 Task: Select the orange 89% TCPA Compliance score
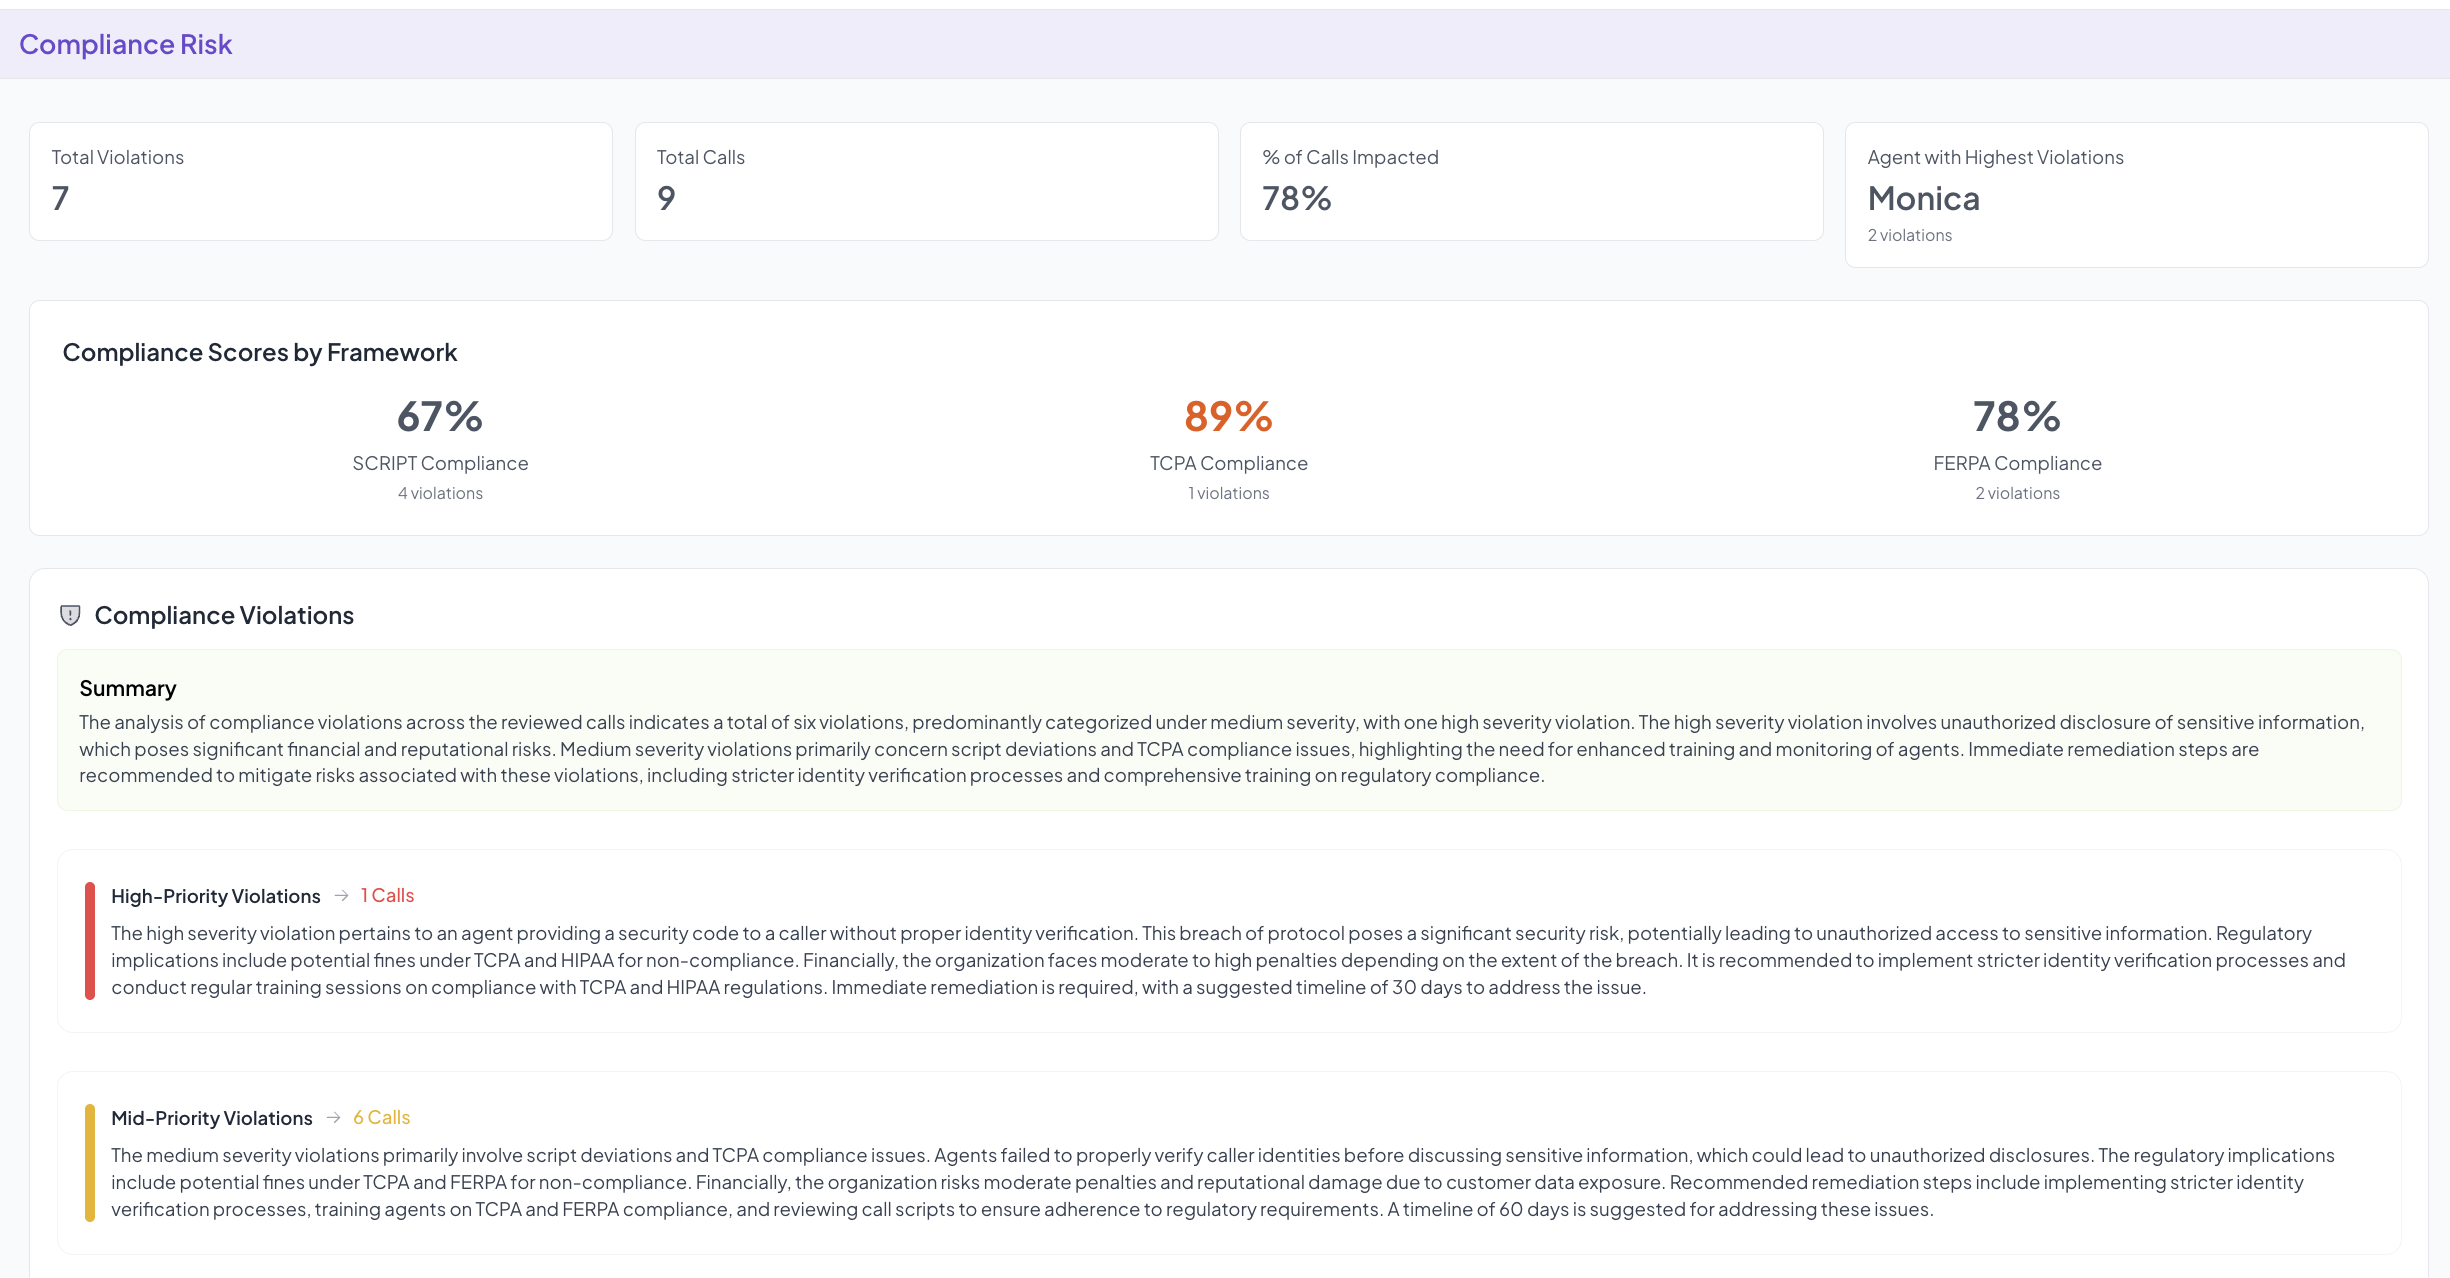1228,416
